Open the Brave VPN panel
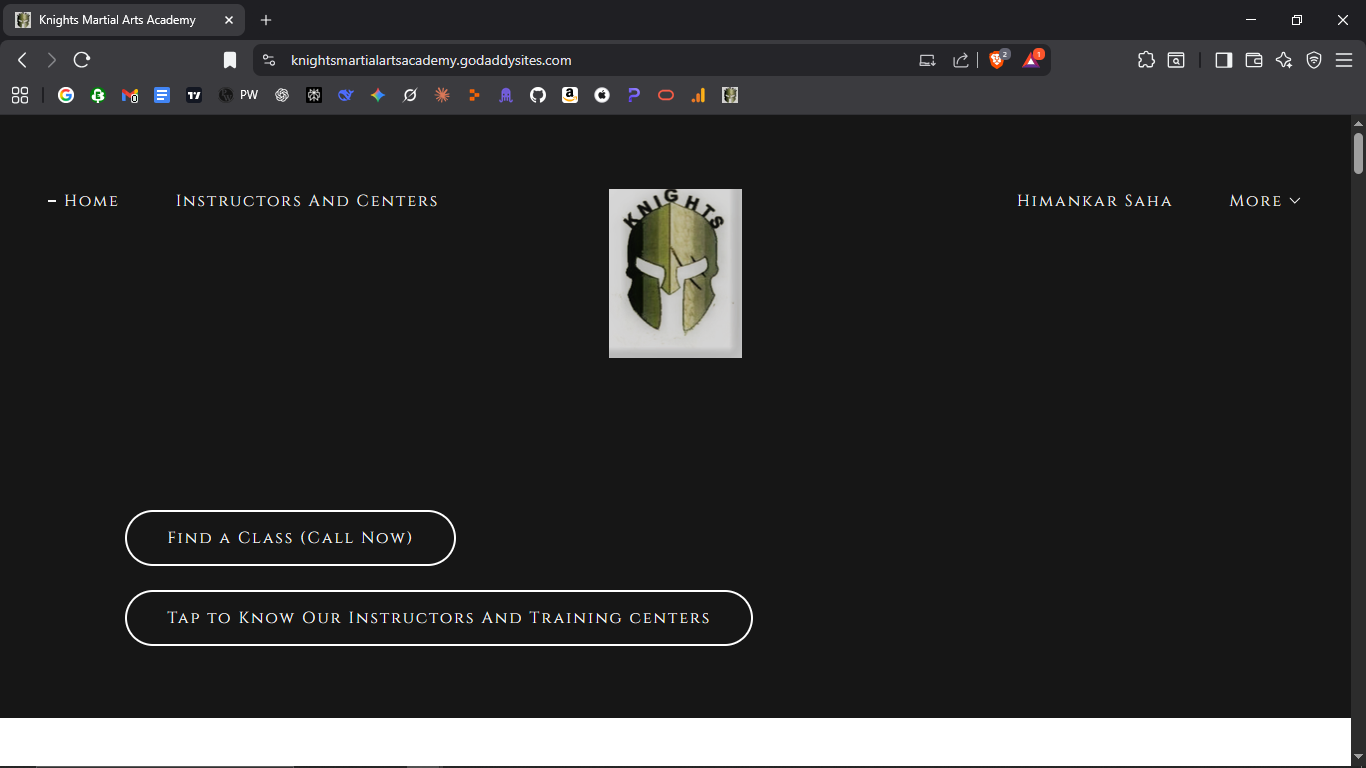 click(1313, 60)
